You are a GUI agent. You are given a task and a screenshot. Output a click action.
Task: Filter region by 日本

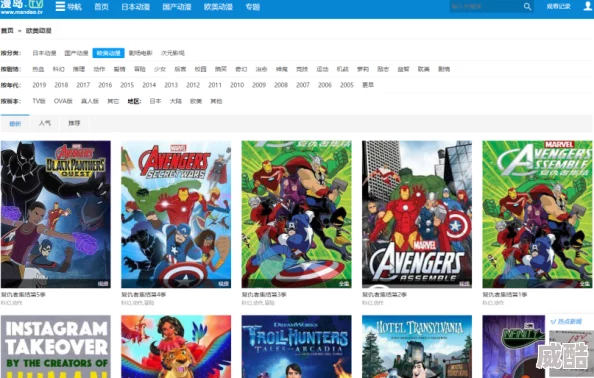(x=155, y=101)
